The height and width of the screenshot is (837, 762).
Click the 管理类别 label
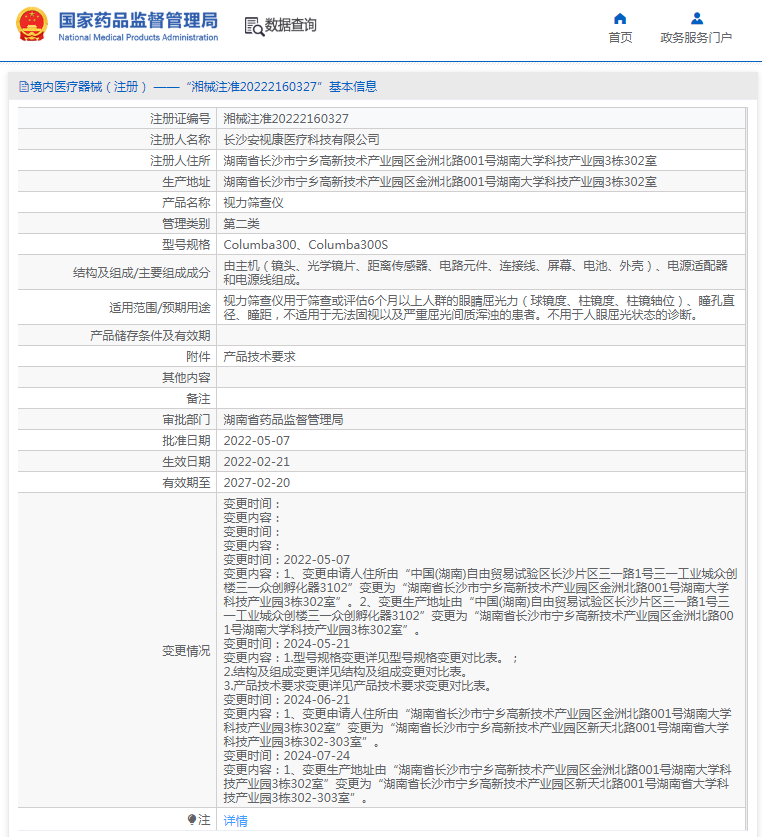[x=186, y=224]
